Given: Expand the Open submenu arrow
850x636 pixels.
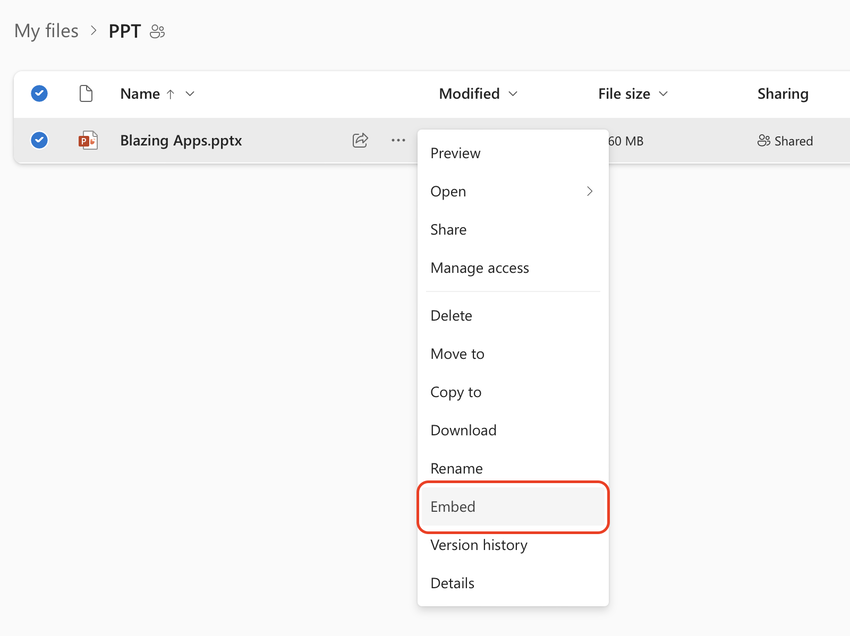Looking at the screenshot, I should 589,191.
